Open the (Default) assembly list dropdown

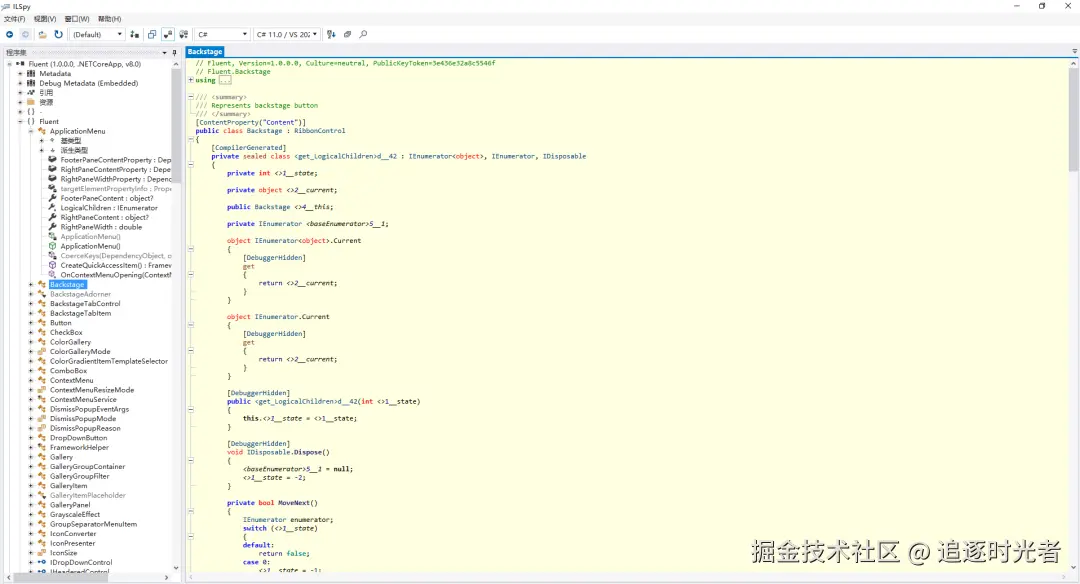[x=97, y=34]
